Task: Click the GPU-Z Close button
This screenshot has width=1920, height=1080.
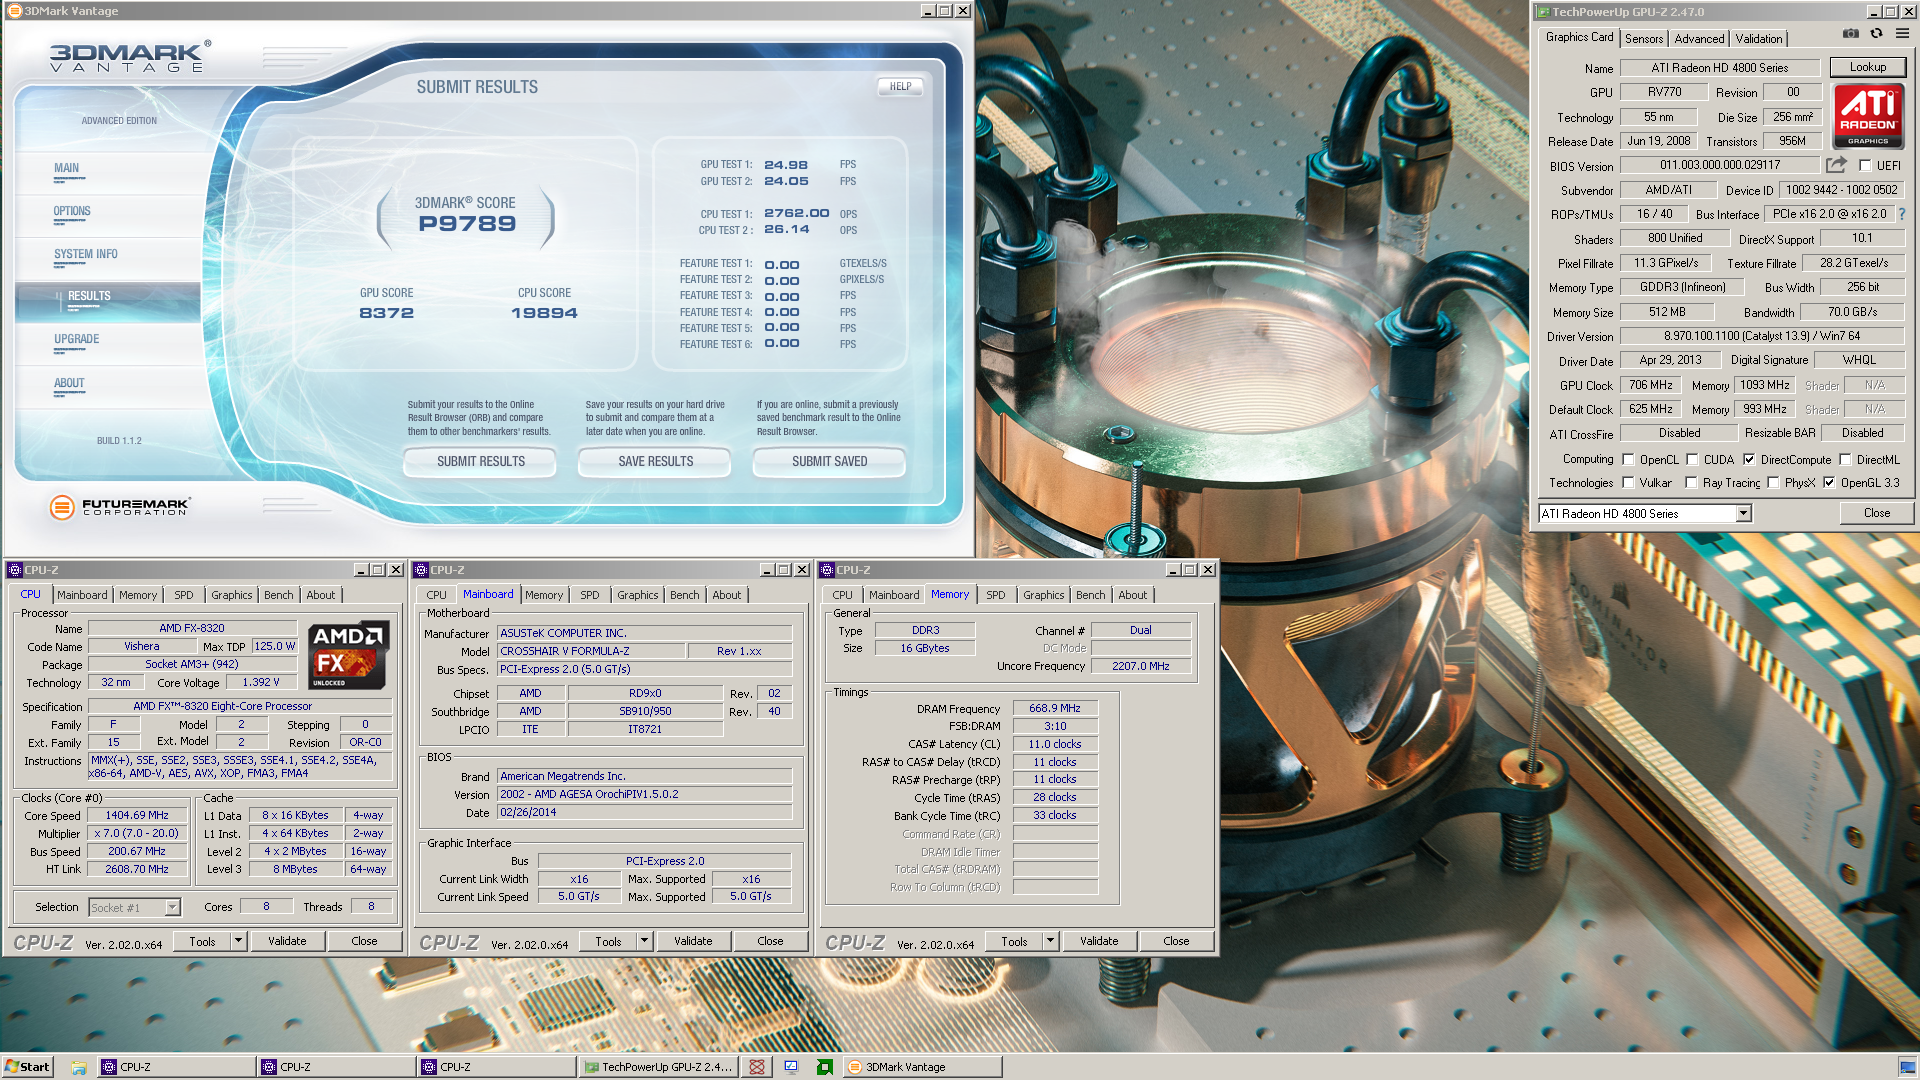Action: (1876, 513)
